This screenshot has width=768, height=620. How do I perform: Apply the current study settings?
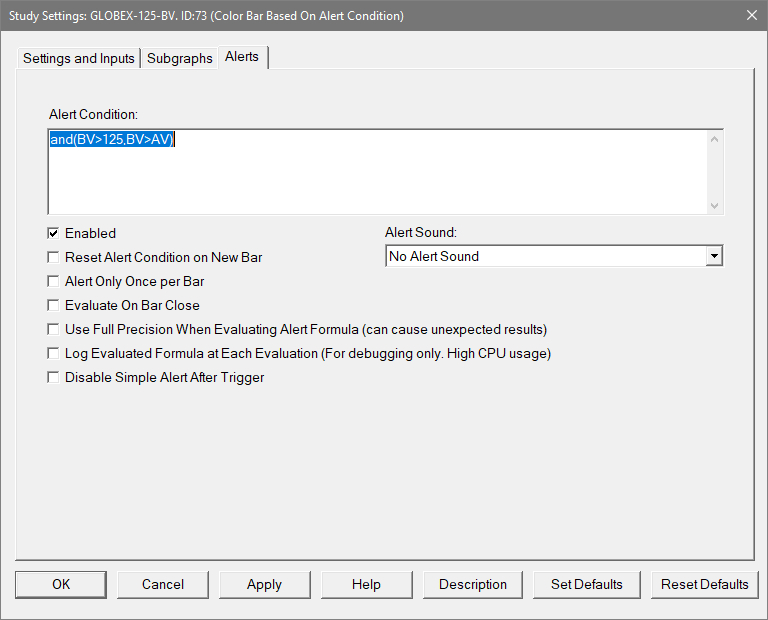[x=264, y=584]
